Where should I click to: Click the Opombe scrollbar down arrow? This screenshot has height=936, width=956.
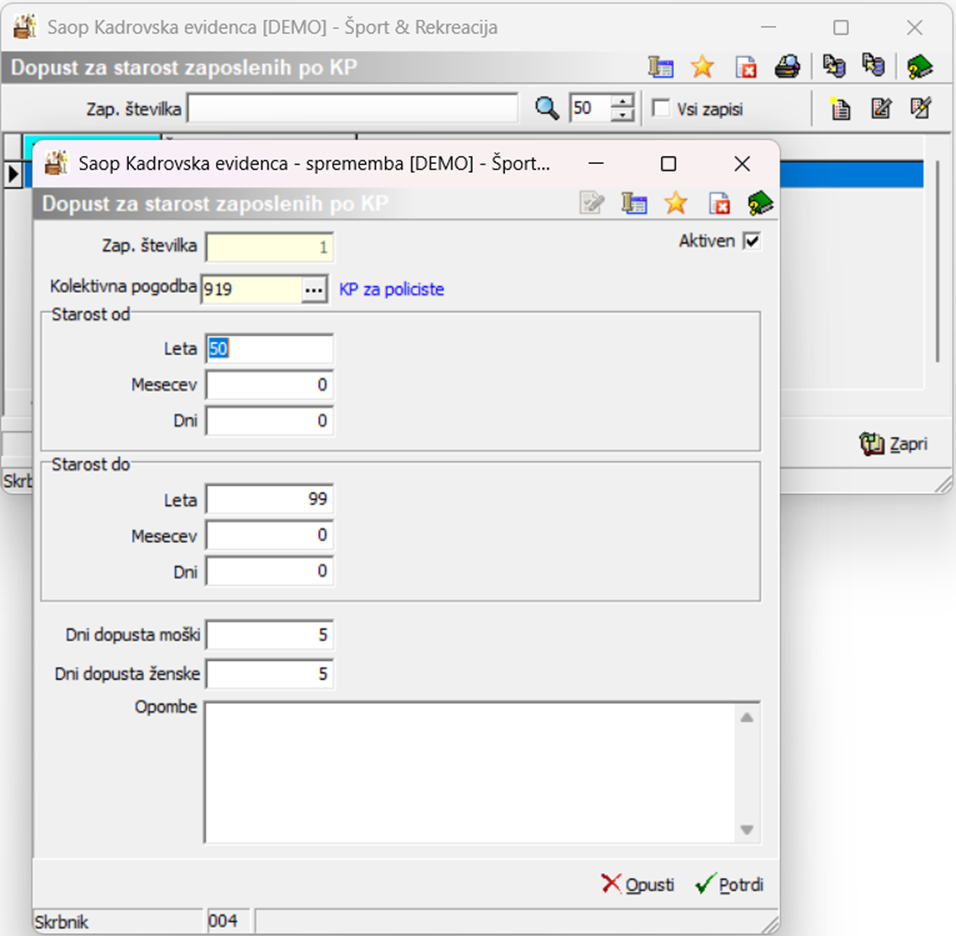pos(747,829)
